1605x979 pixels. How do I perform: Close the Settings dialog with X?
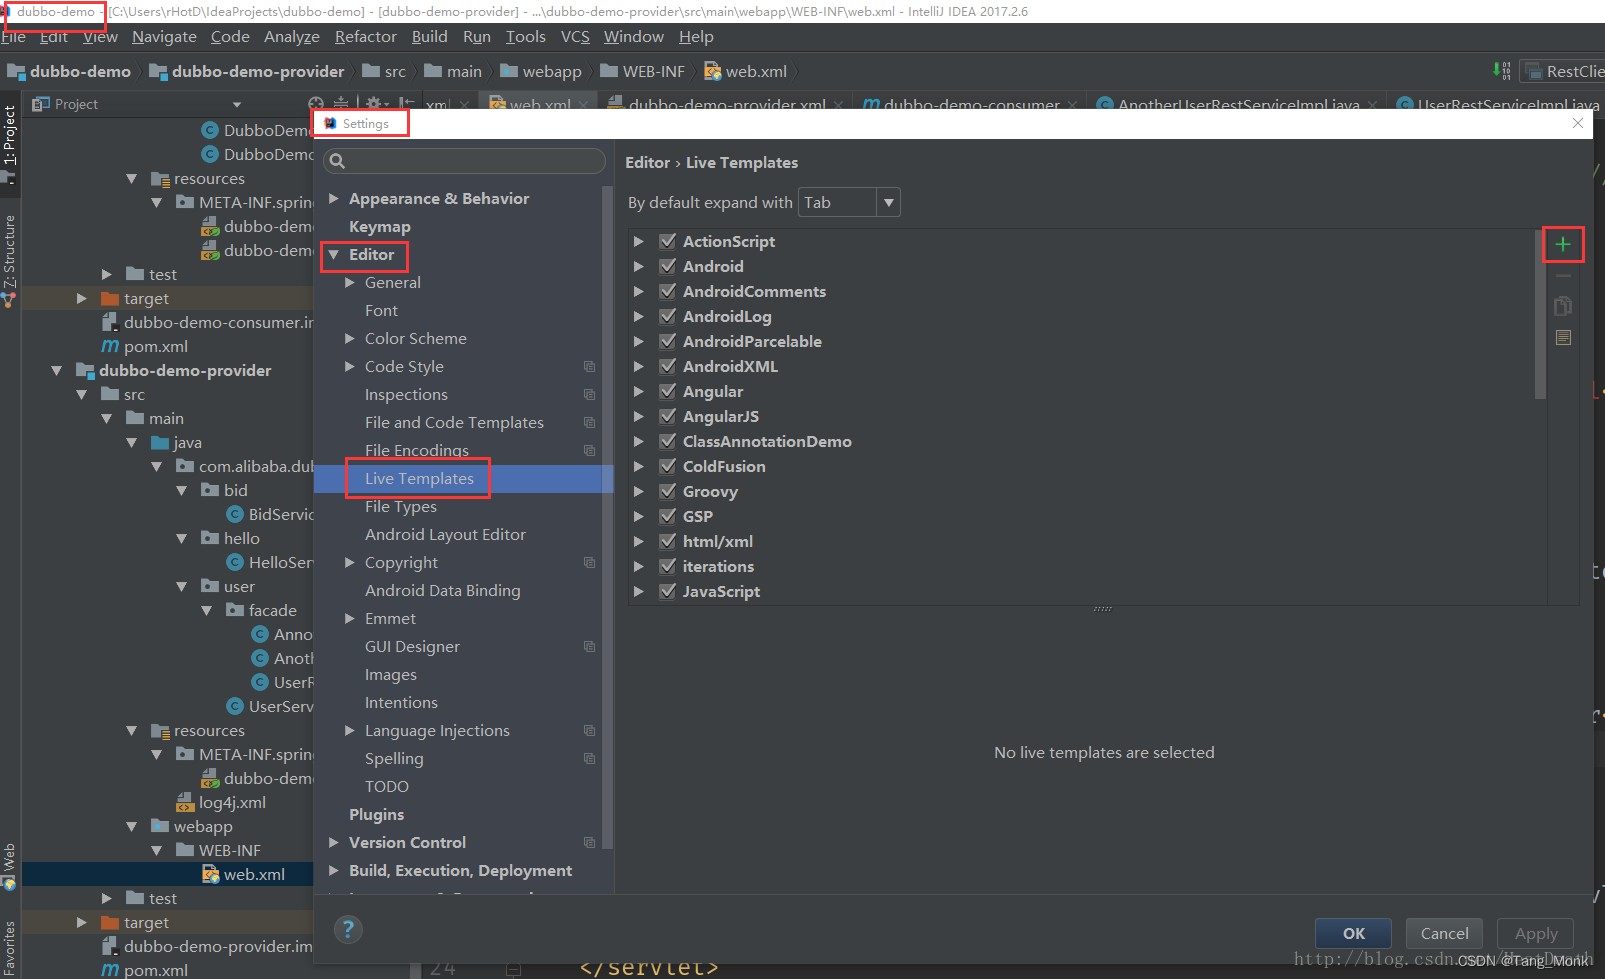1578,123
